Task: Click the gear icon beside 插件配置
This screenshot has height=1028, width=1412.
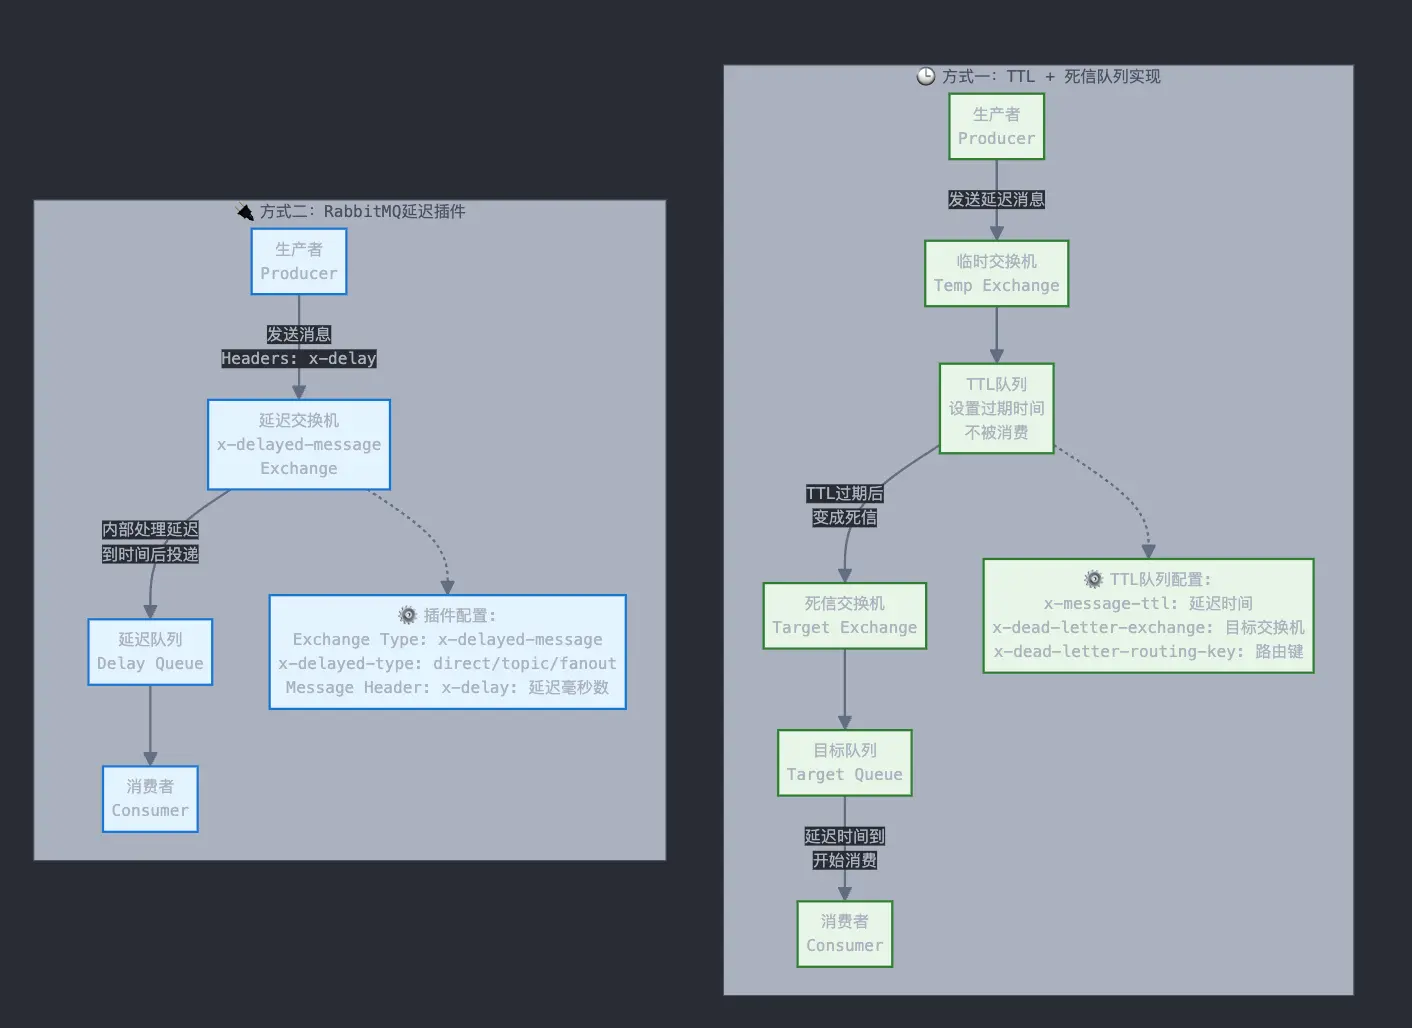Action: click(x=408, y=615)
